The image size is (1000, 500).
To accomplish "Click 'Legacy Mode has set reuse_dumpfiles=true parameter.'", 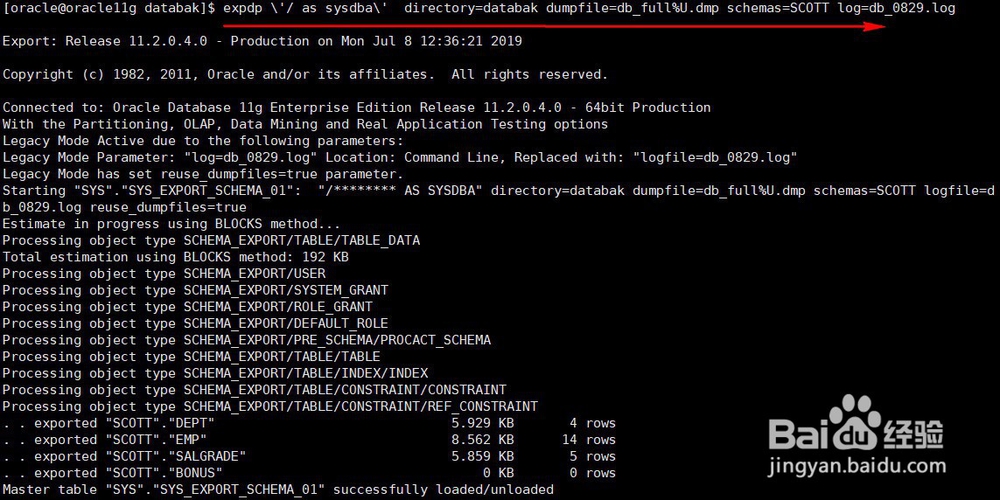I will (203, 174).
